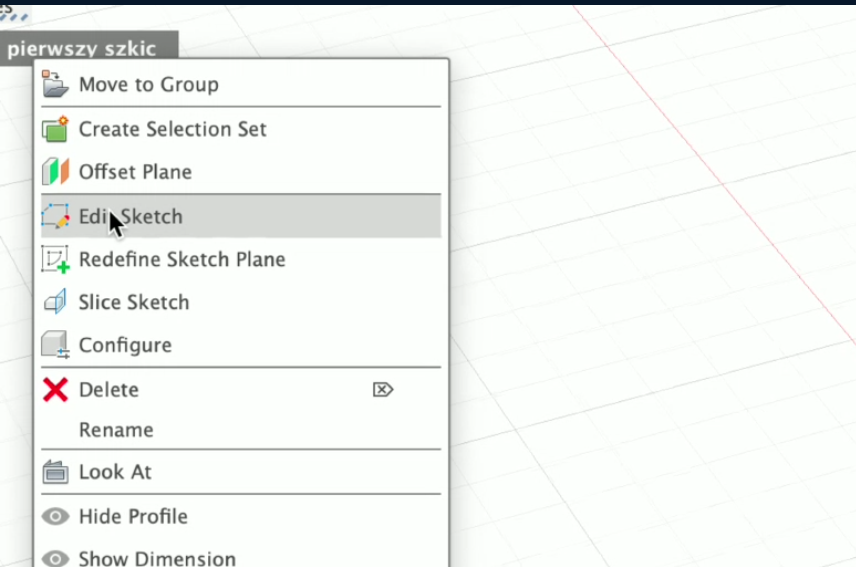Click the Create Selection Set green icon
This screenshot has height=567, width=856.
click(55, 129)
